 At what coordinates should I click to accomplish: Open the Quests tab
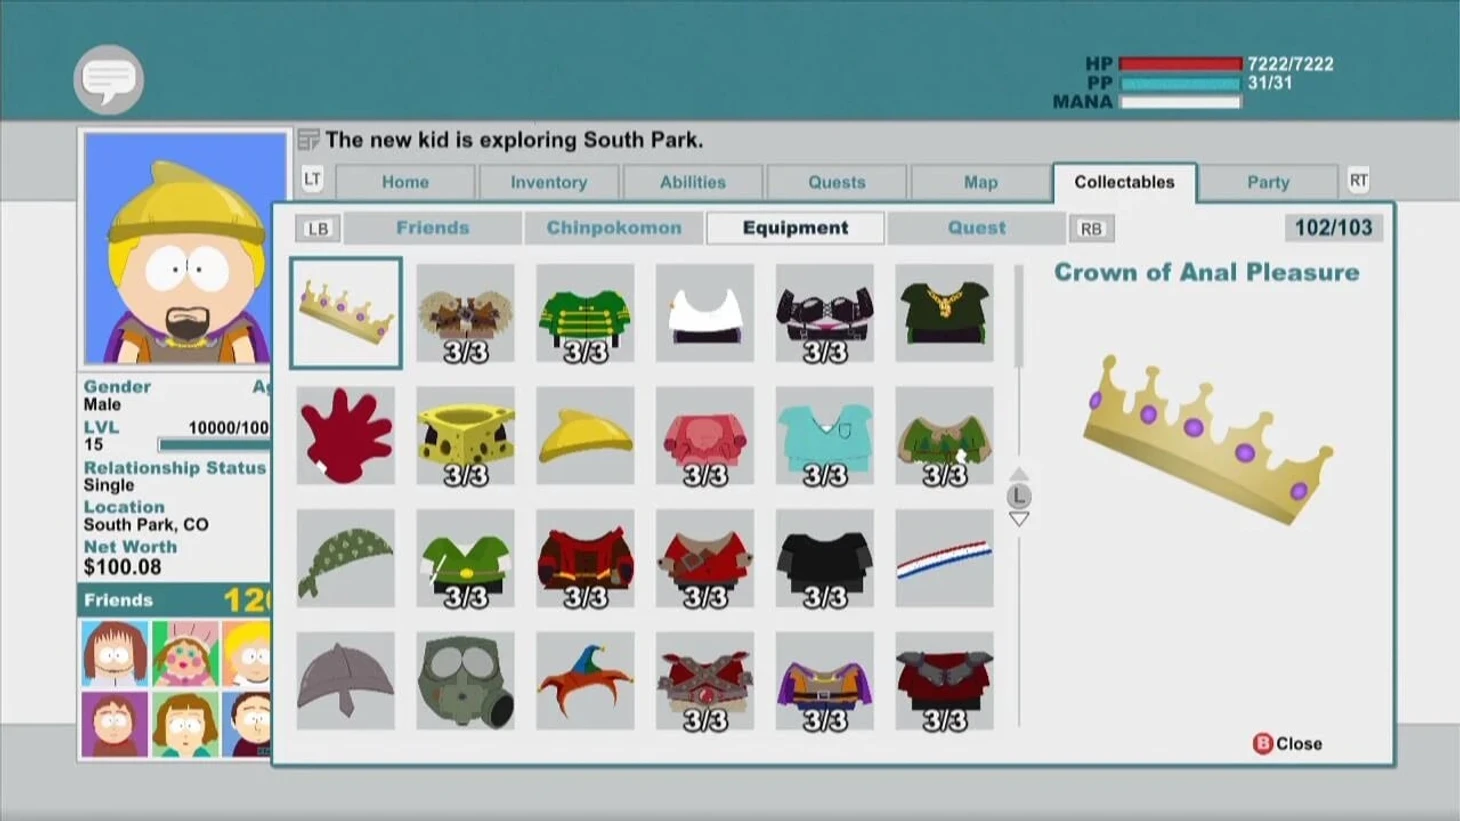pyautogui.click(x=836, y=182)
